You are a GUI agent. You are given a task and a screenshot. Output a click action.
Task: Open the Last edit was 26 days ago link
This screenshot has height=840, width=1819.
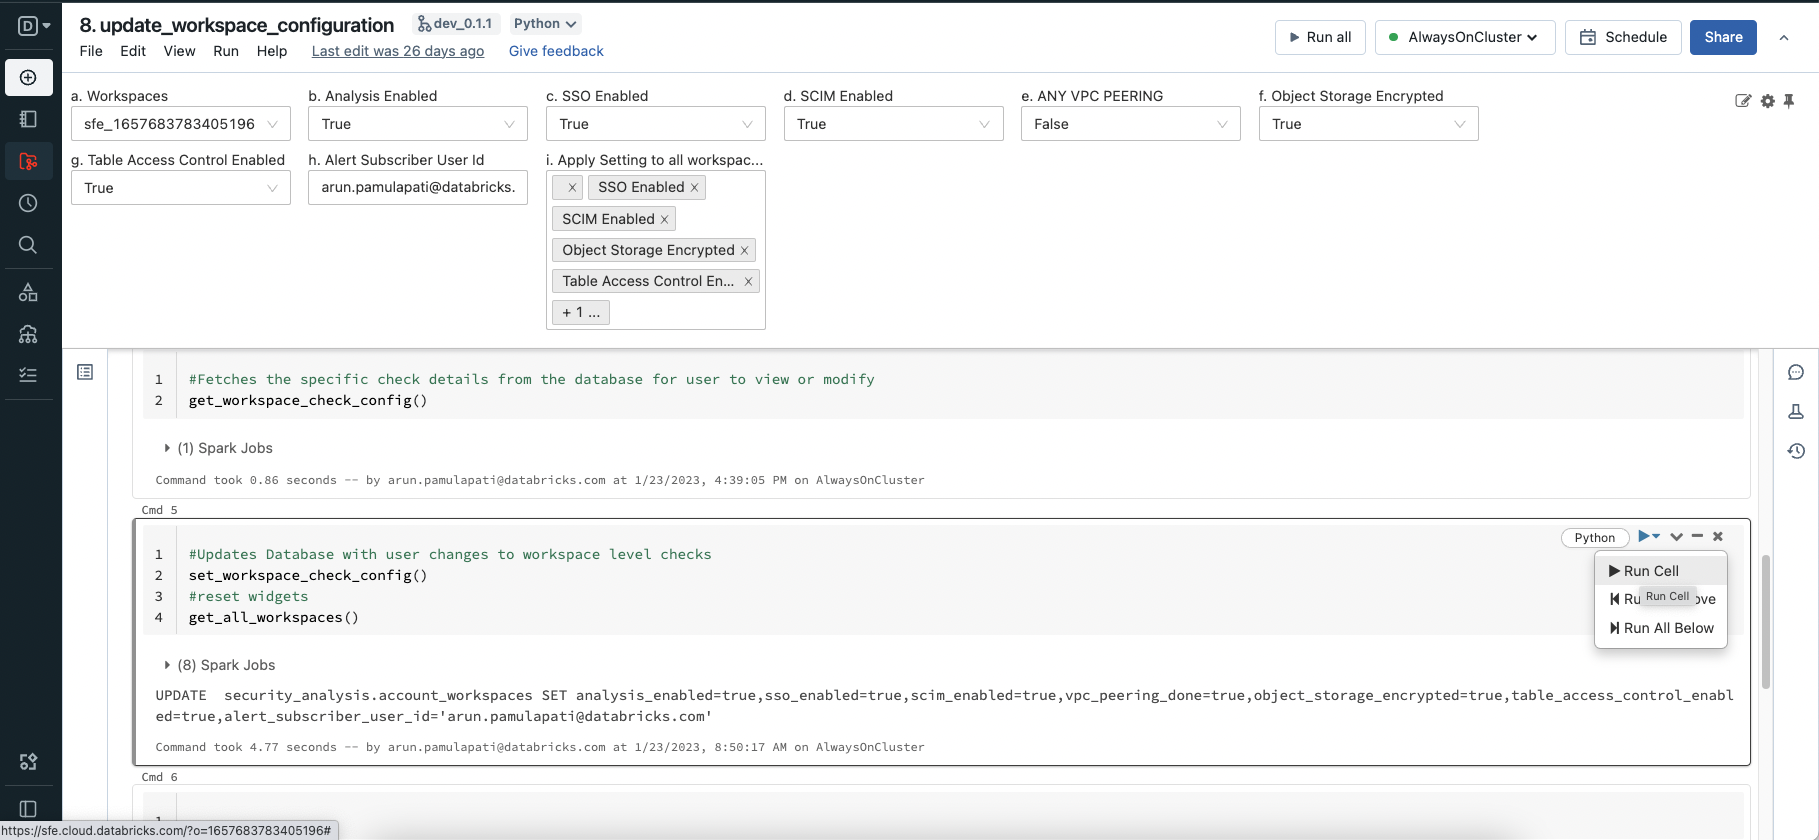pos(398,51)
